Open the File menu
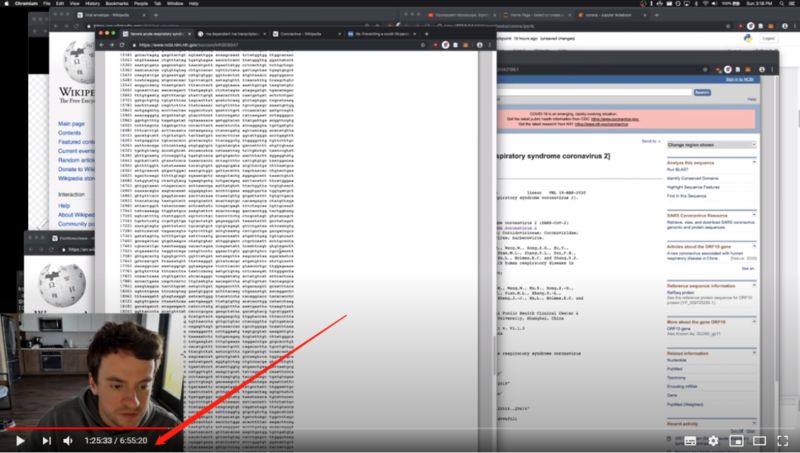800x453 pixels. tap(46, 4)
